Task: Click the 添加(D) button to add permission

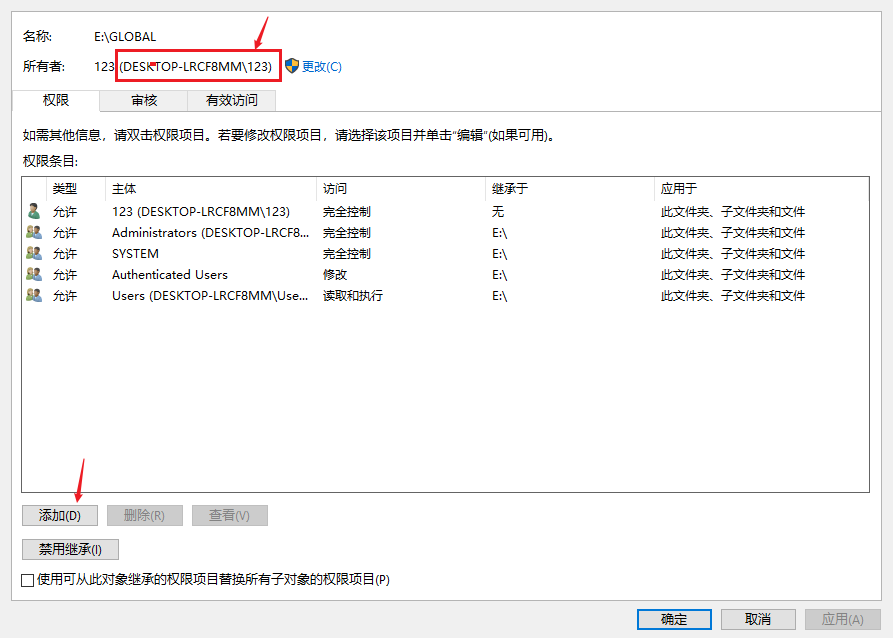Action: (59, 515)
